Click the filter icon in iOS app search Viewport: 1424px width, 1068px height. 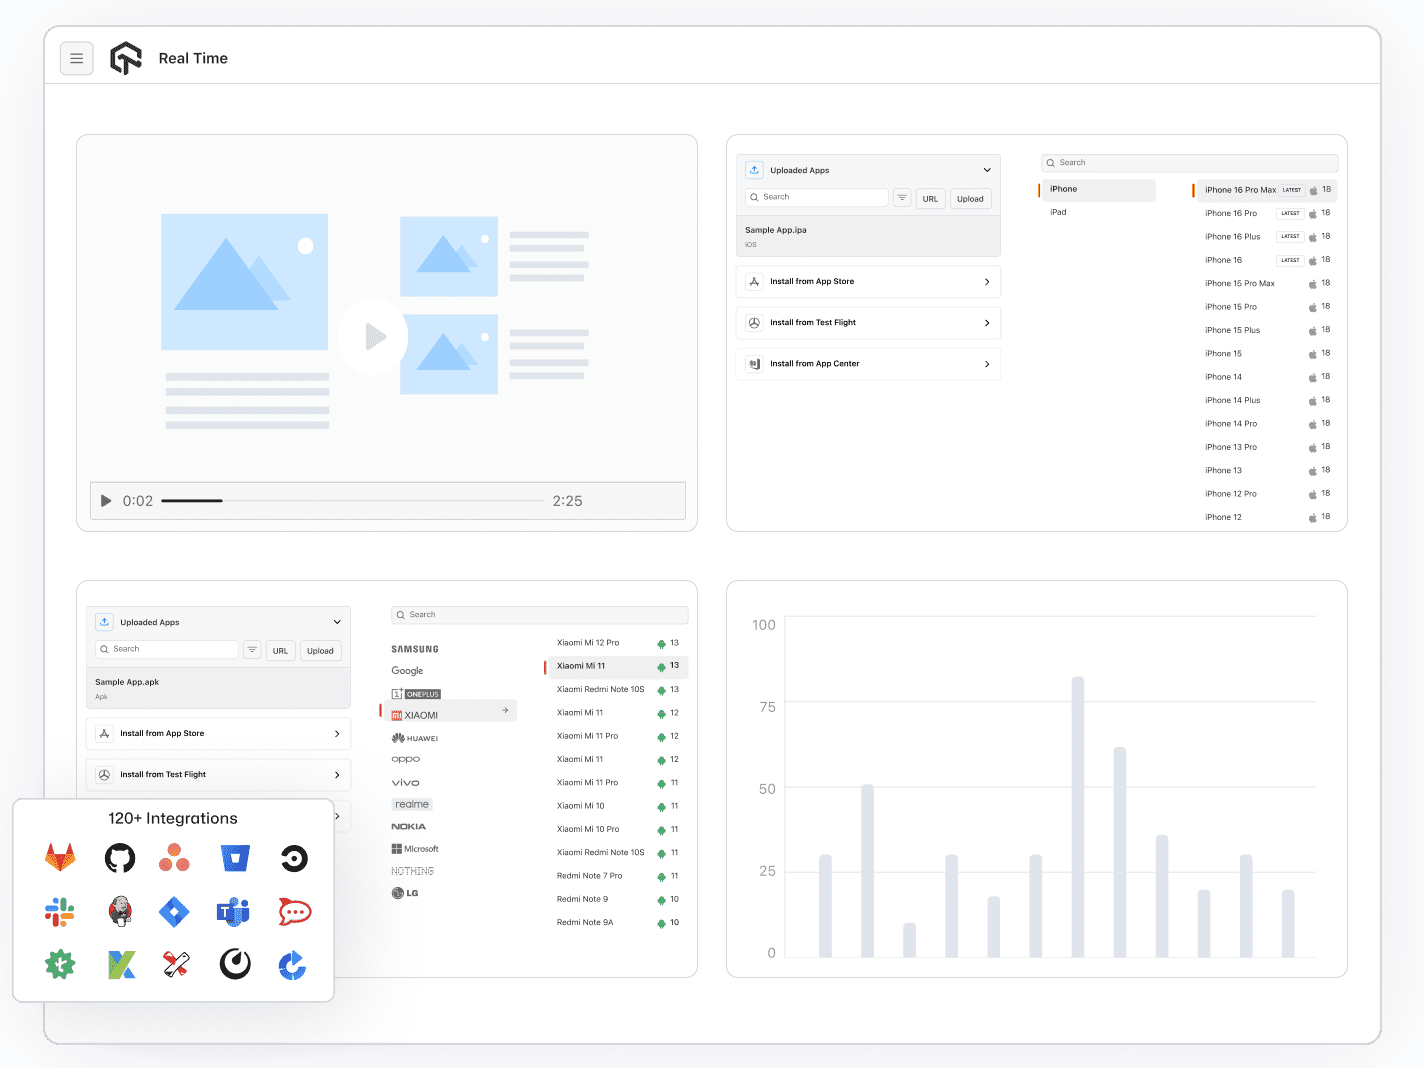[x=902, y=198]
